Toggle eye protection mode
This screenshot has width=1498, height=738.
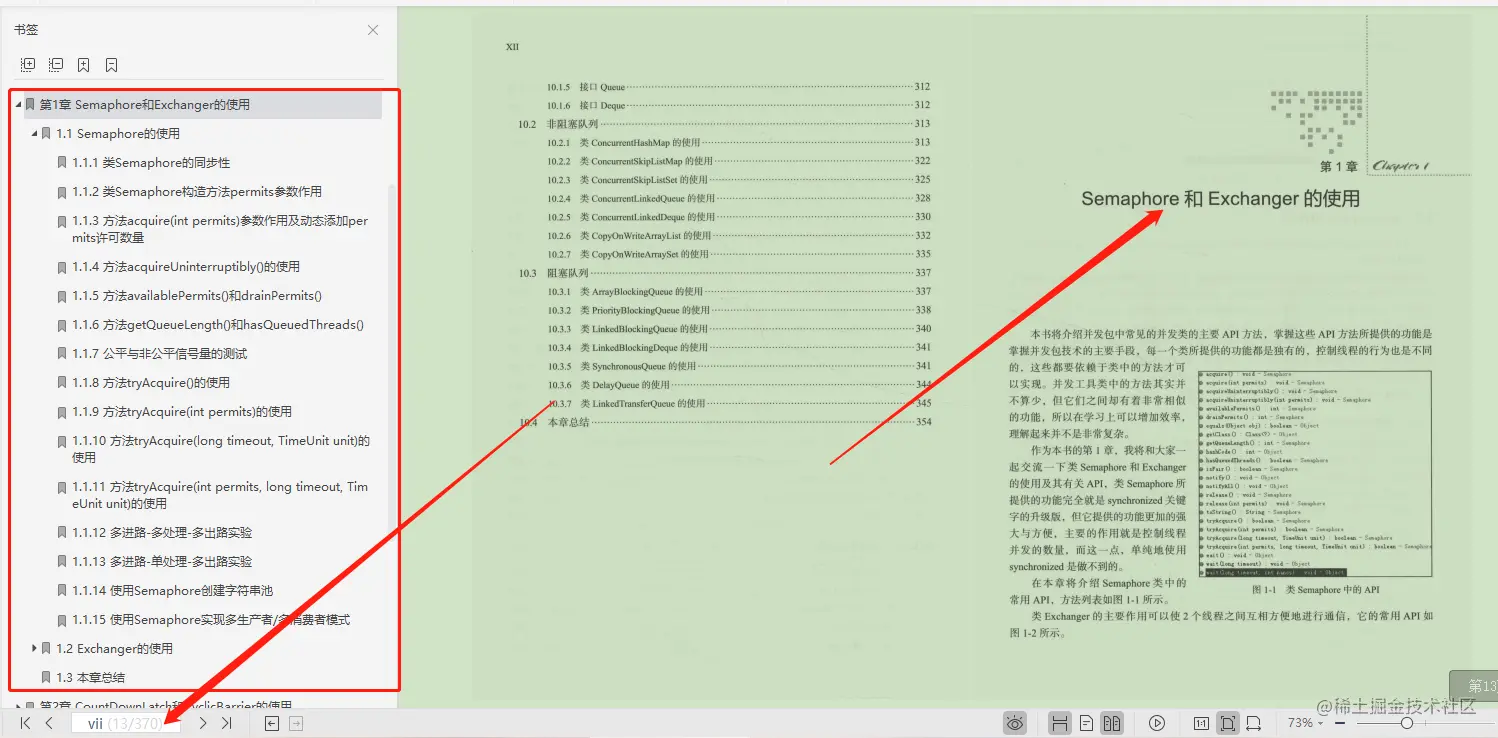tap(1016, 723)
